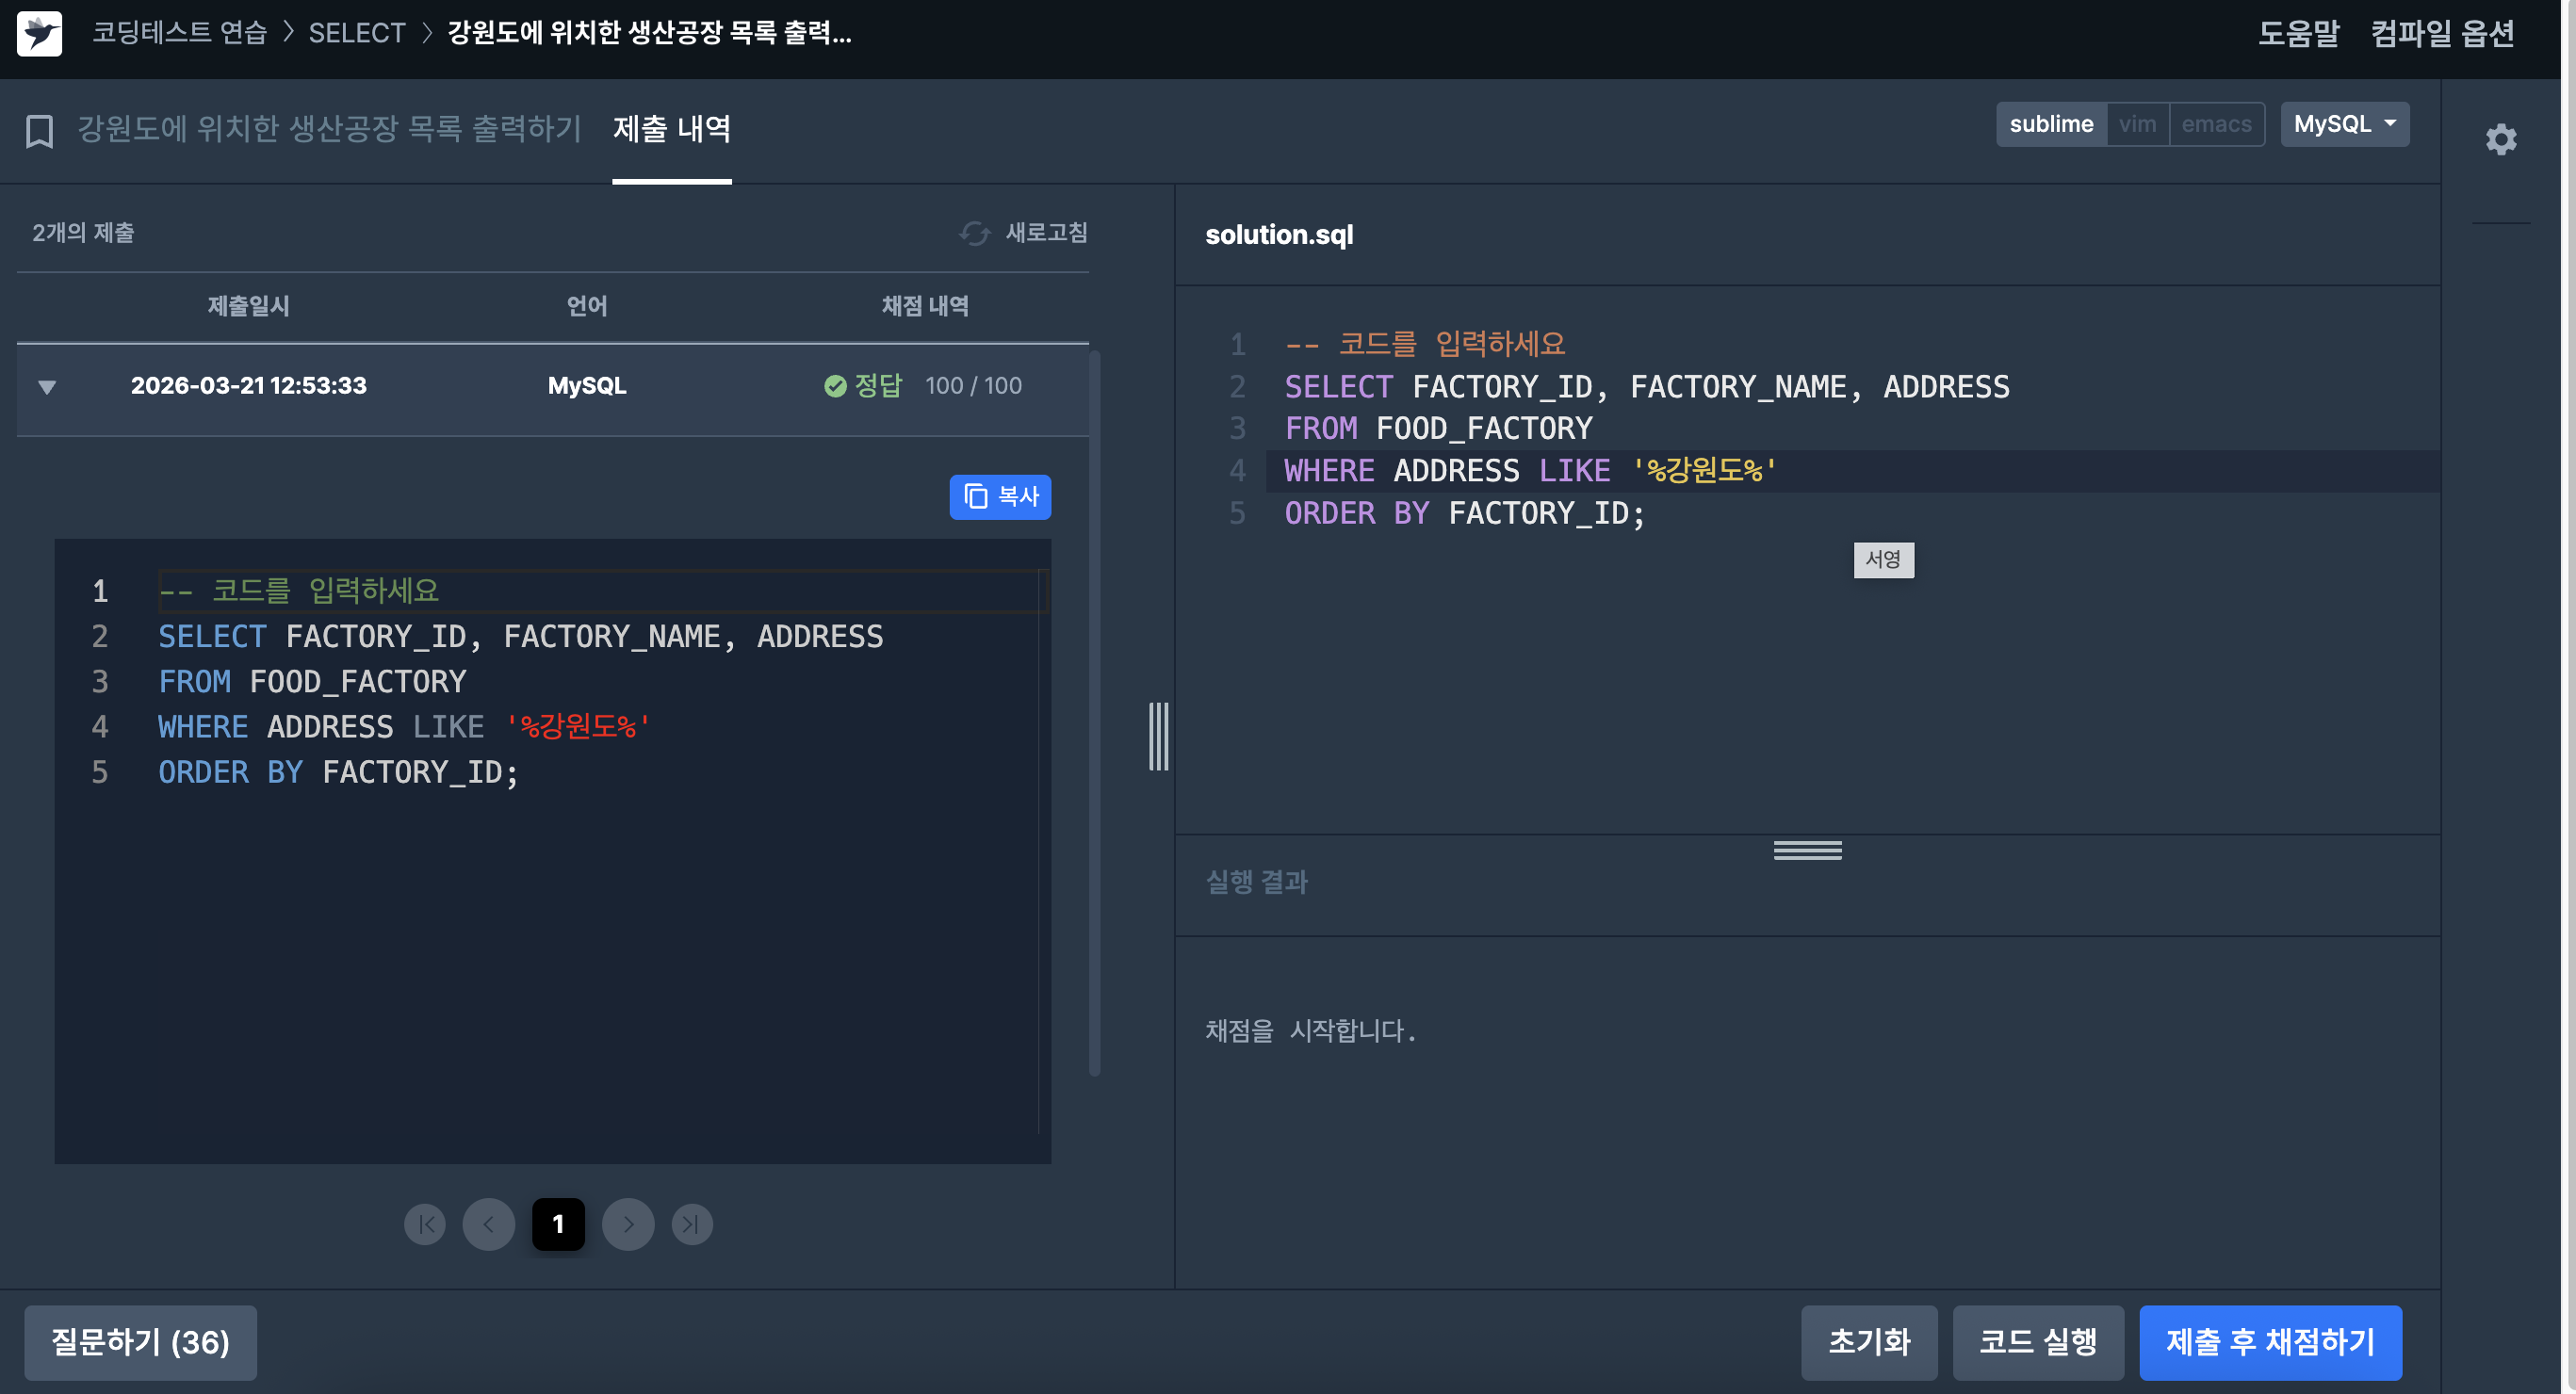Go to first page pagination icon

tap(425, 1224)
